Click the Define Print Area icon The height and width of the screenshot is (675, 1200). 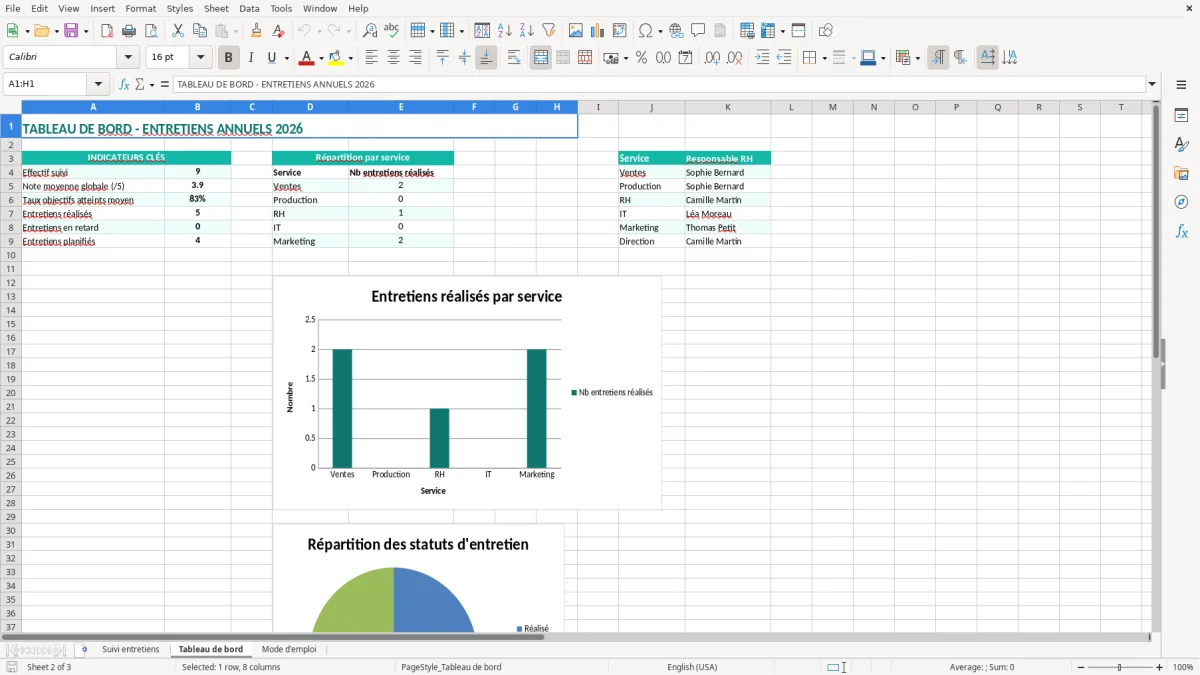click(x=747, y=31)
